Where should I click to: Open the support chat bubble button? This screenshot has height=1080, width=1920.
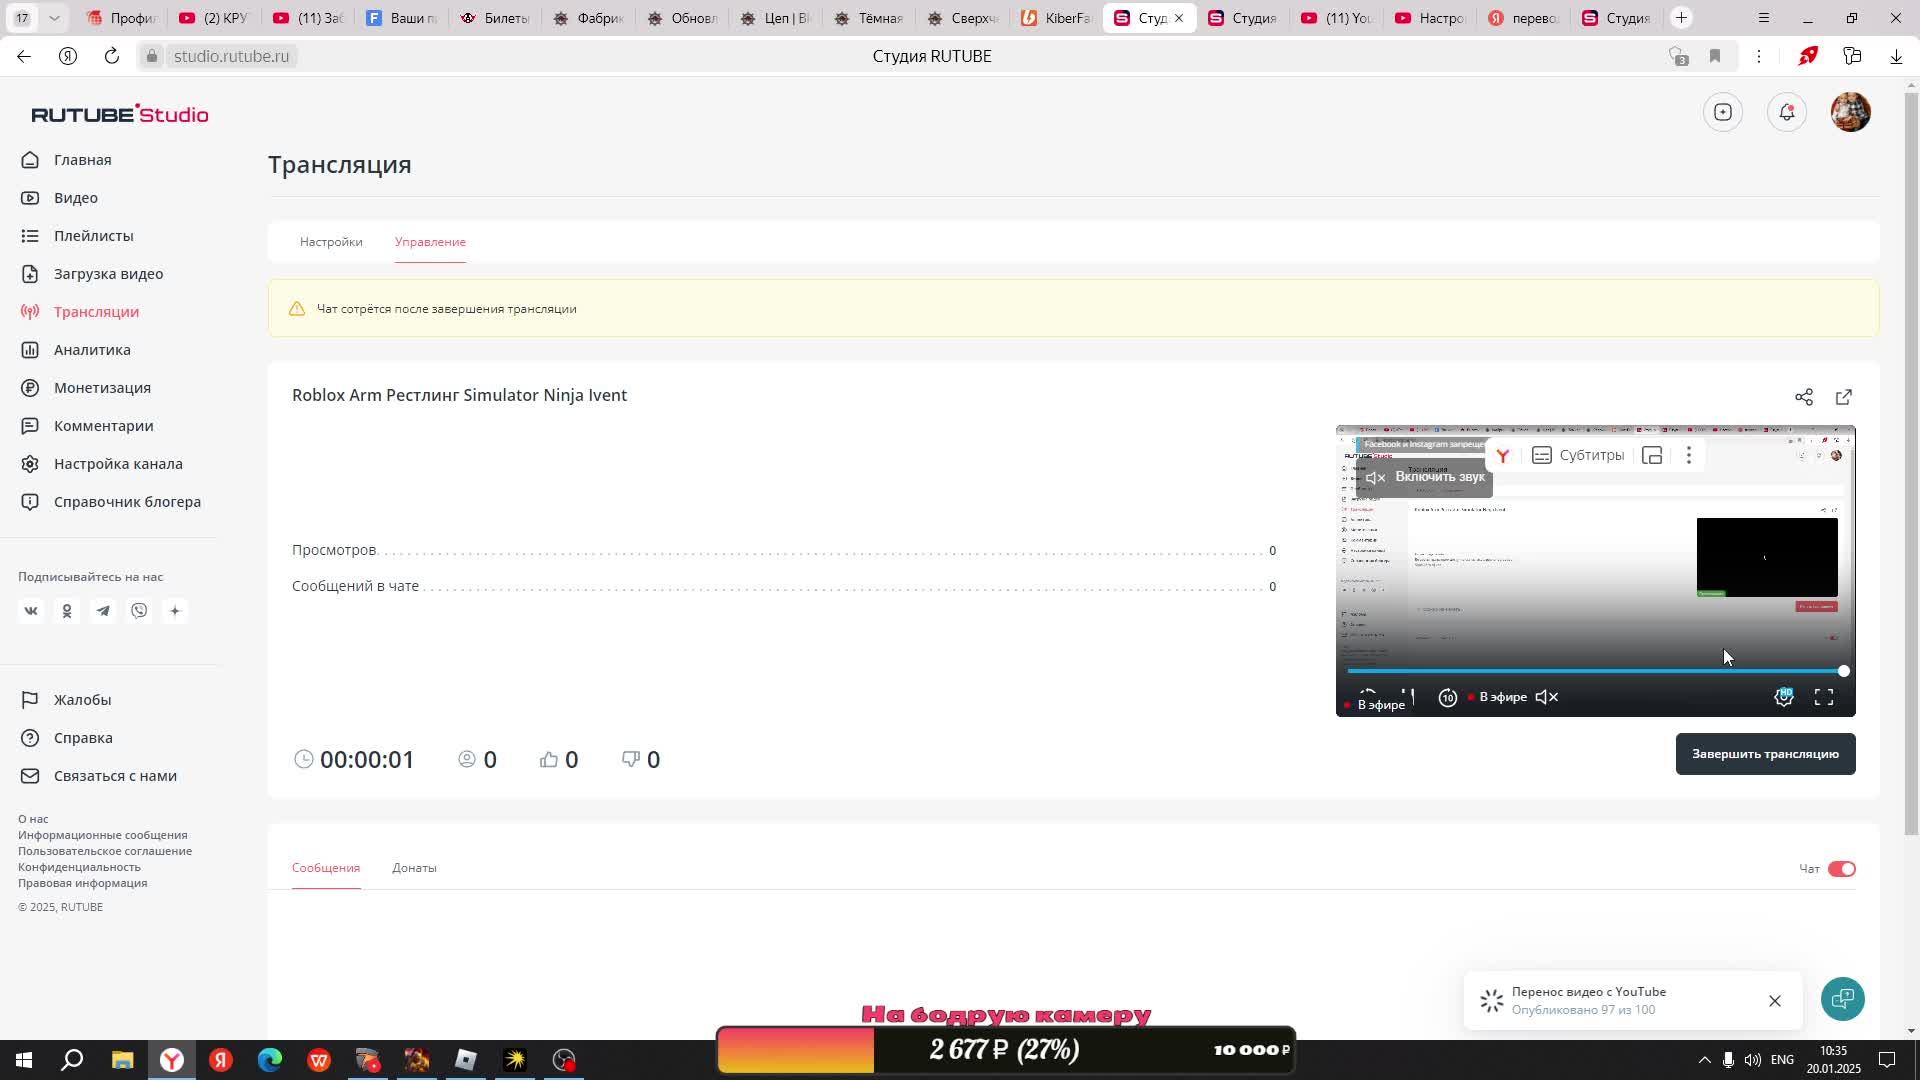[x=1843, y=999]
